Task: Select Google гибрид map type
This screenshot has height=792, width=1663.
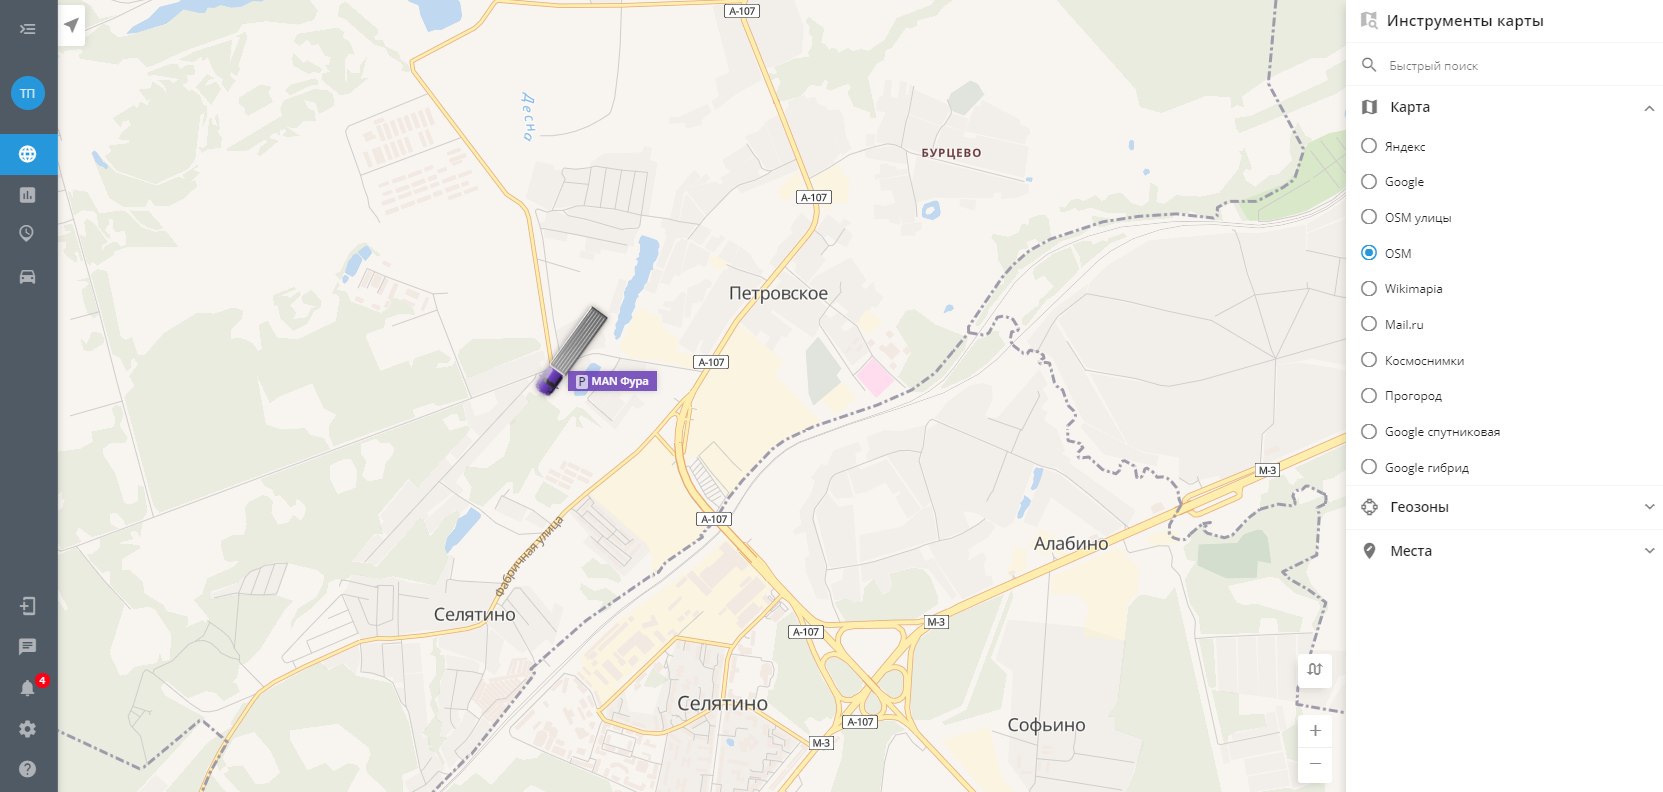Action: tap(1369, 467)
